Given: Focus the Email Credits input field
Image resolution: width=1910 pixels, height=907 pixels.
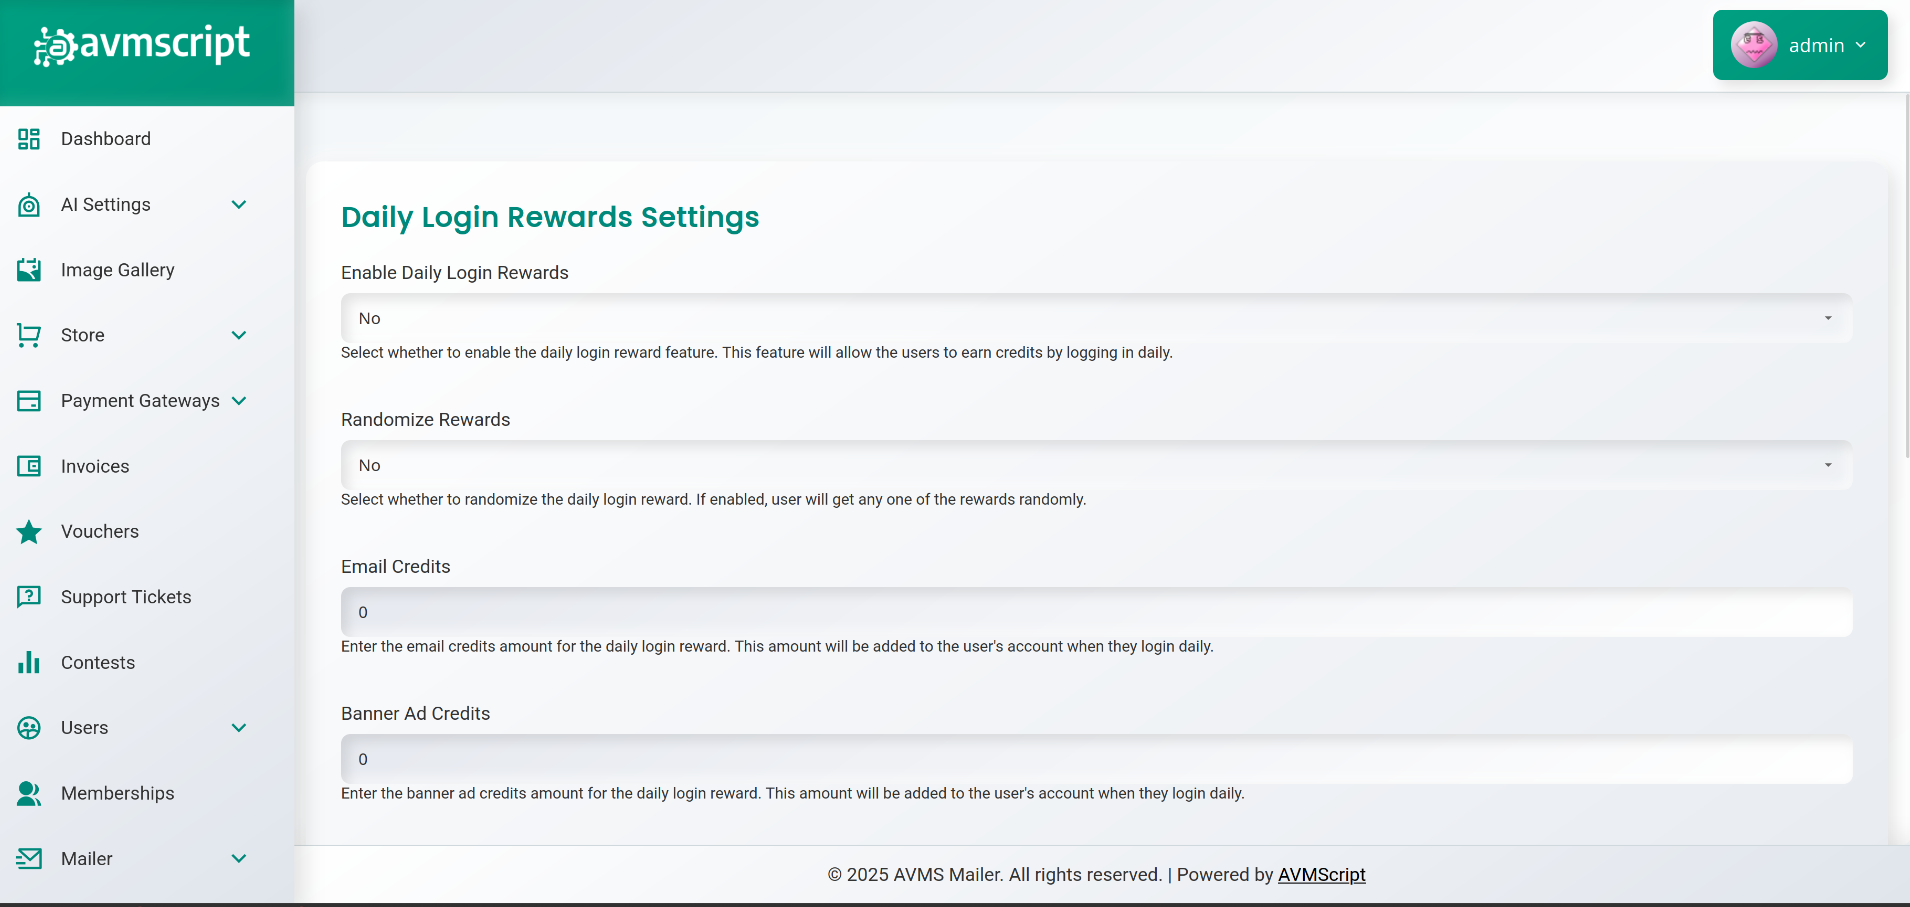Looking at the screenshot, I should (x=1096, y=612).
